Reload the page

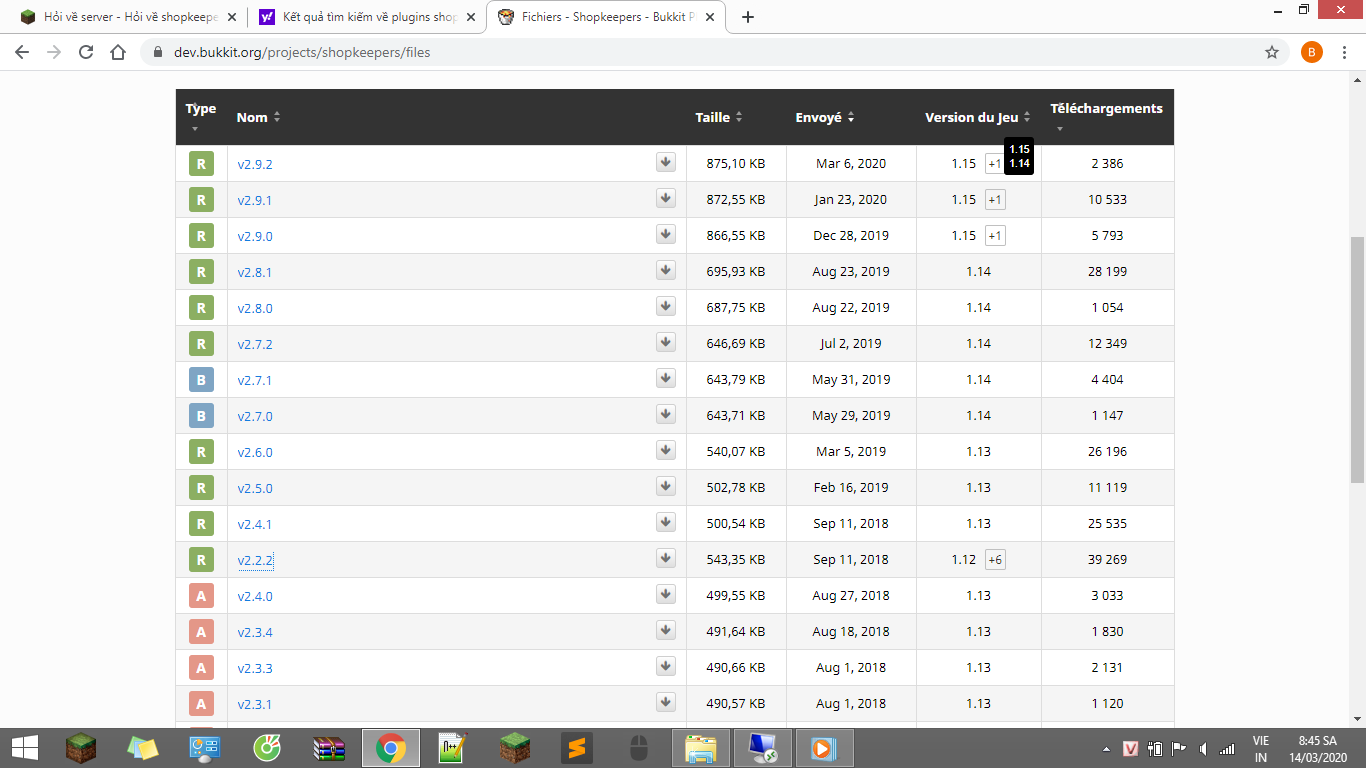pos(86,52)
